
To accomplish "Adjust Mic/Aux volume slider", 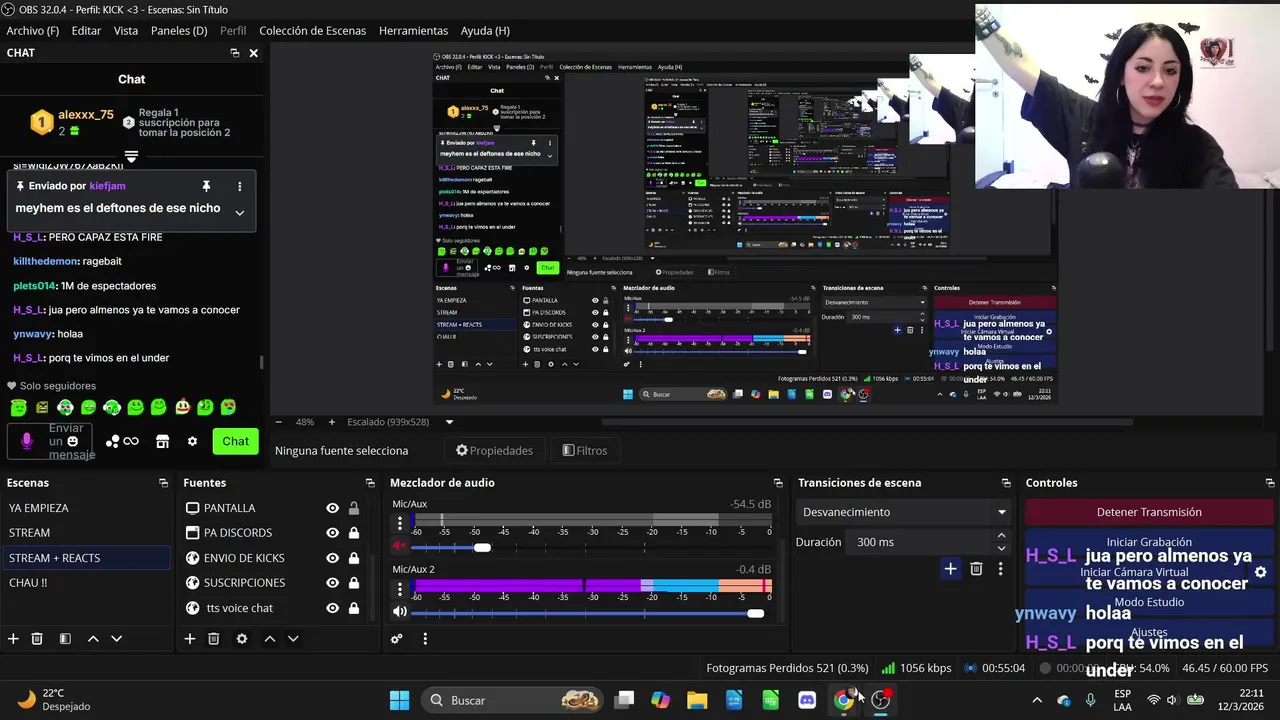I will coord(482,547).
